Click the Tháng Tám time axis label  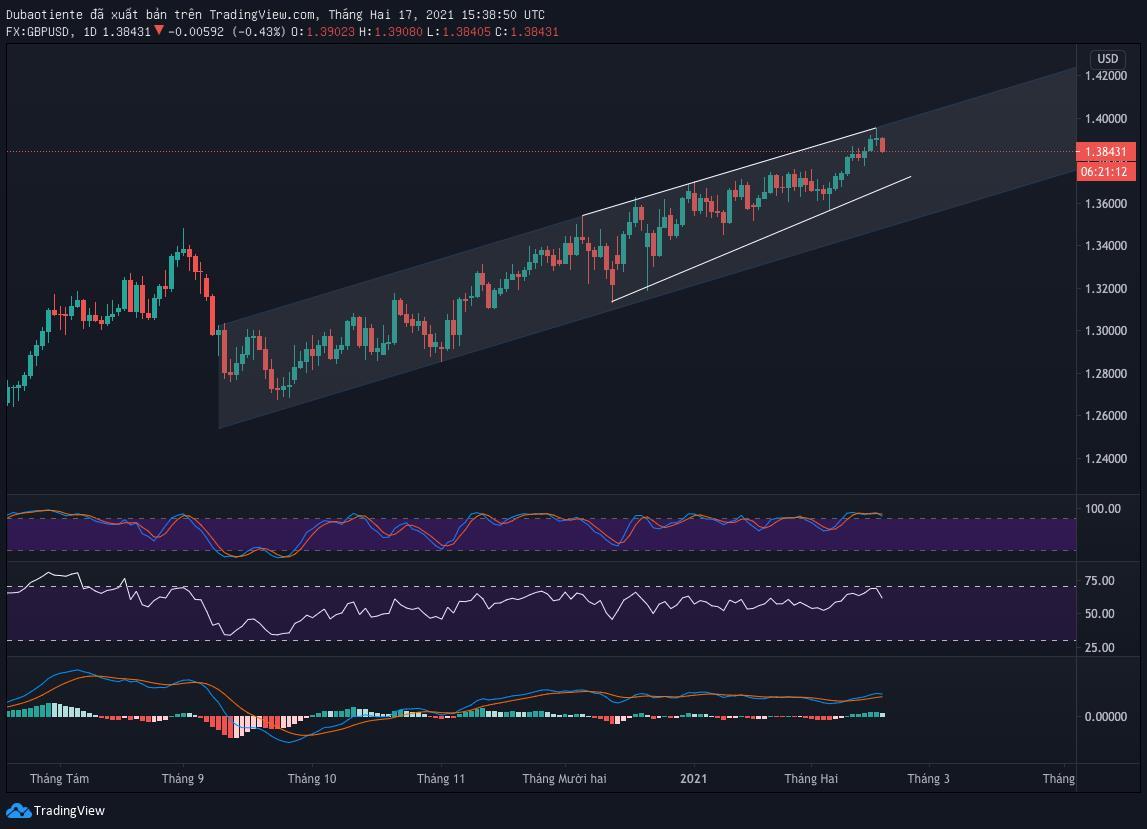pos(59,779)
